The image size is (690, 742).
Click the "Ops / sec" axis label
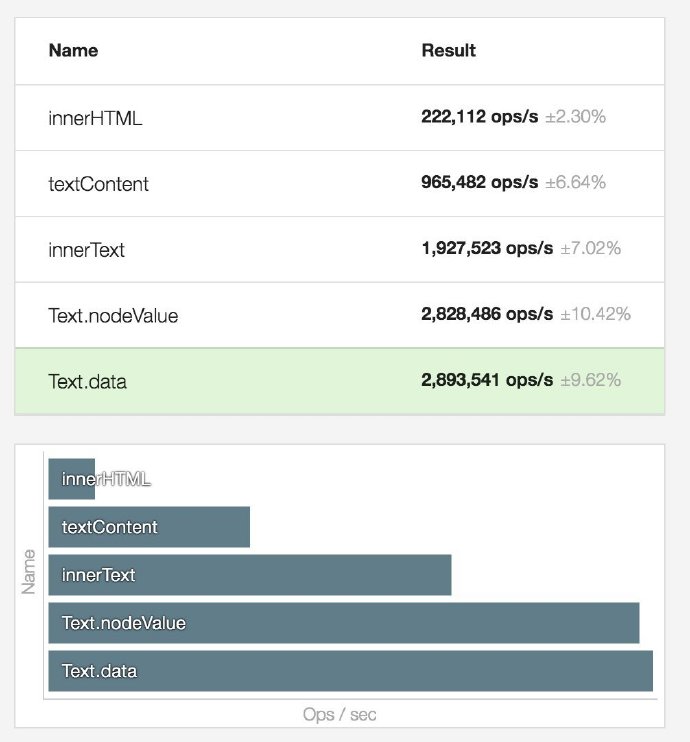tap(340, 714)
